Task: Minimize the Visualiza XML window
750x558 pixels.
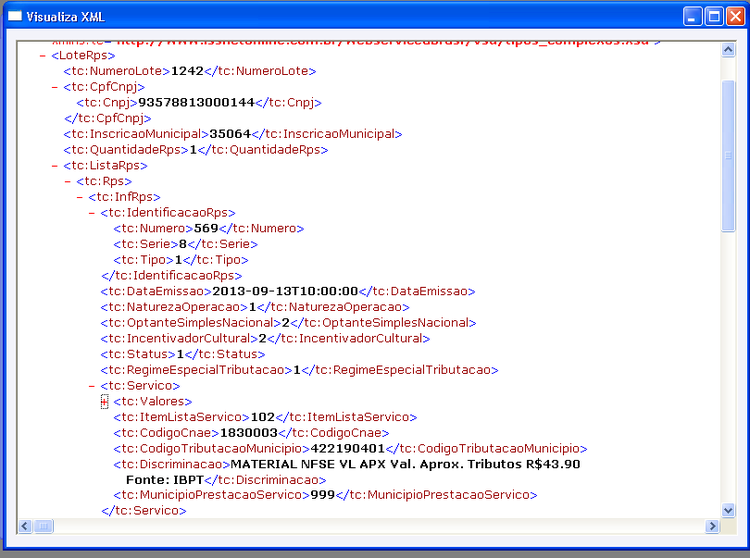Action: coord(692,17)
